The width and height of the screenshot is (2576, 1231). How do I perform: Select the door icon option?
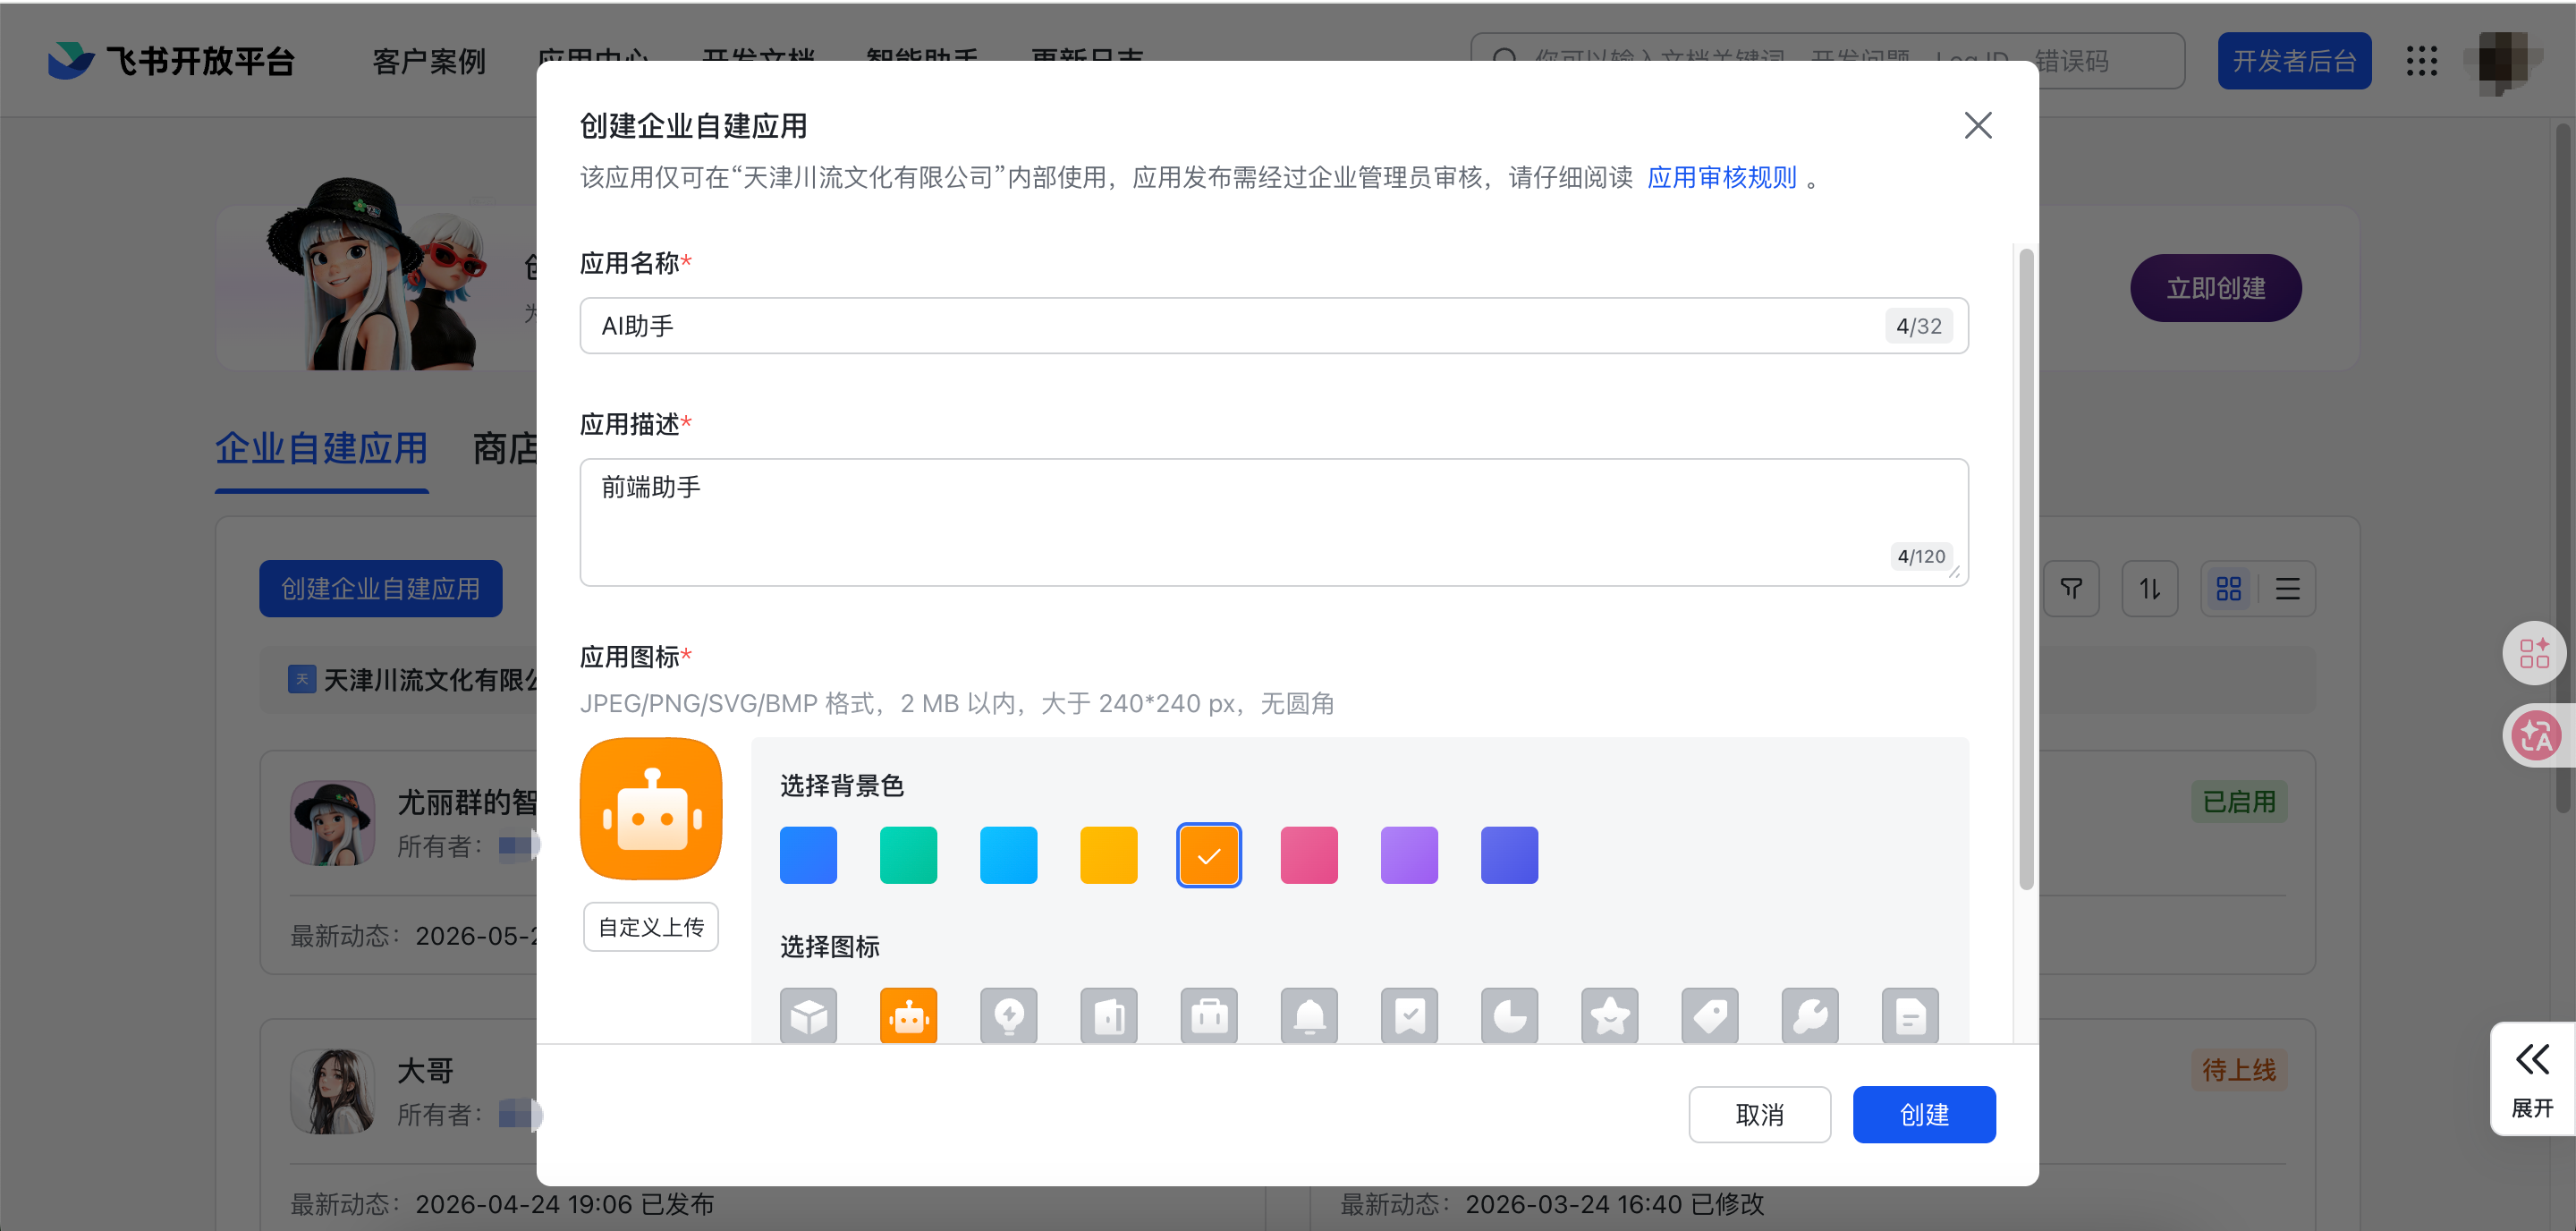coord(1108,1016)
